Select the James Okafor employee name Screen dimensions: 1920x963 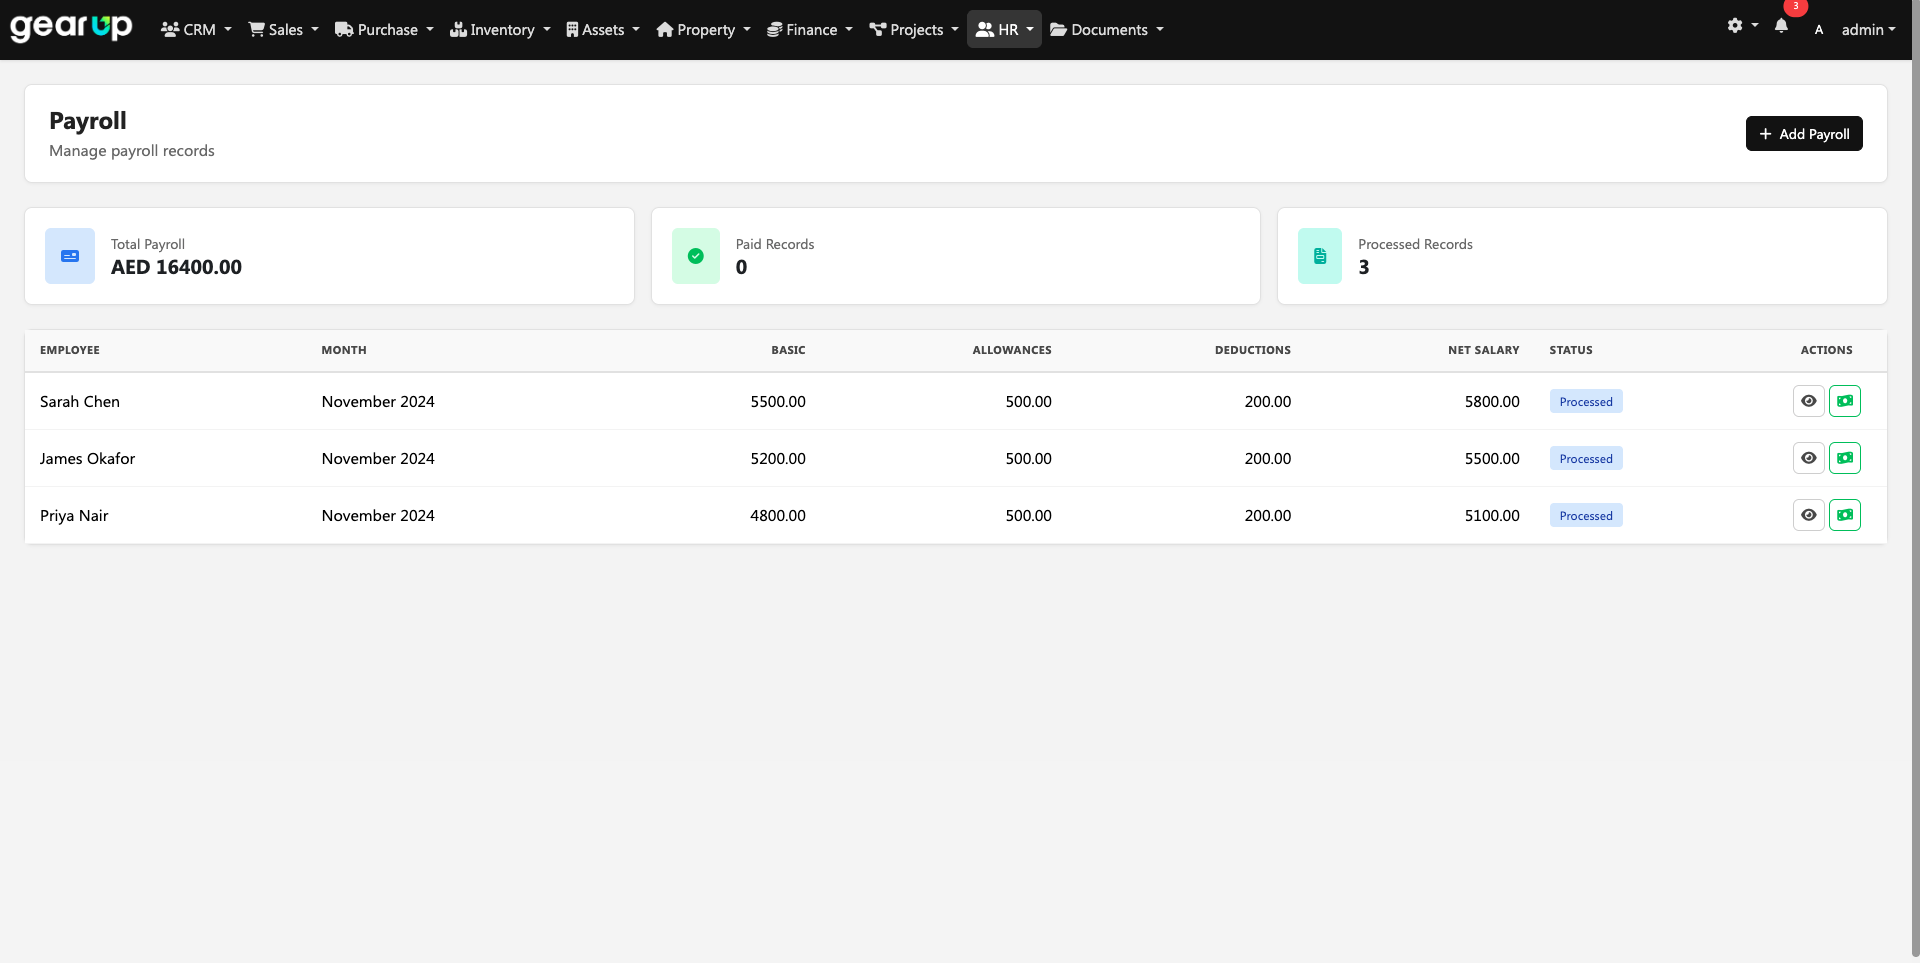pyautogui.click(x=87, y=458)
